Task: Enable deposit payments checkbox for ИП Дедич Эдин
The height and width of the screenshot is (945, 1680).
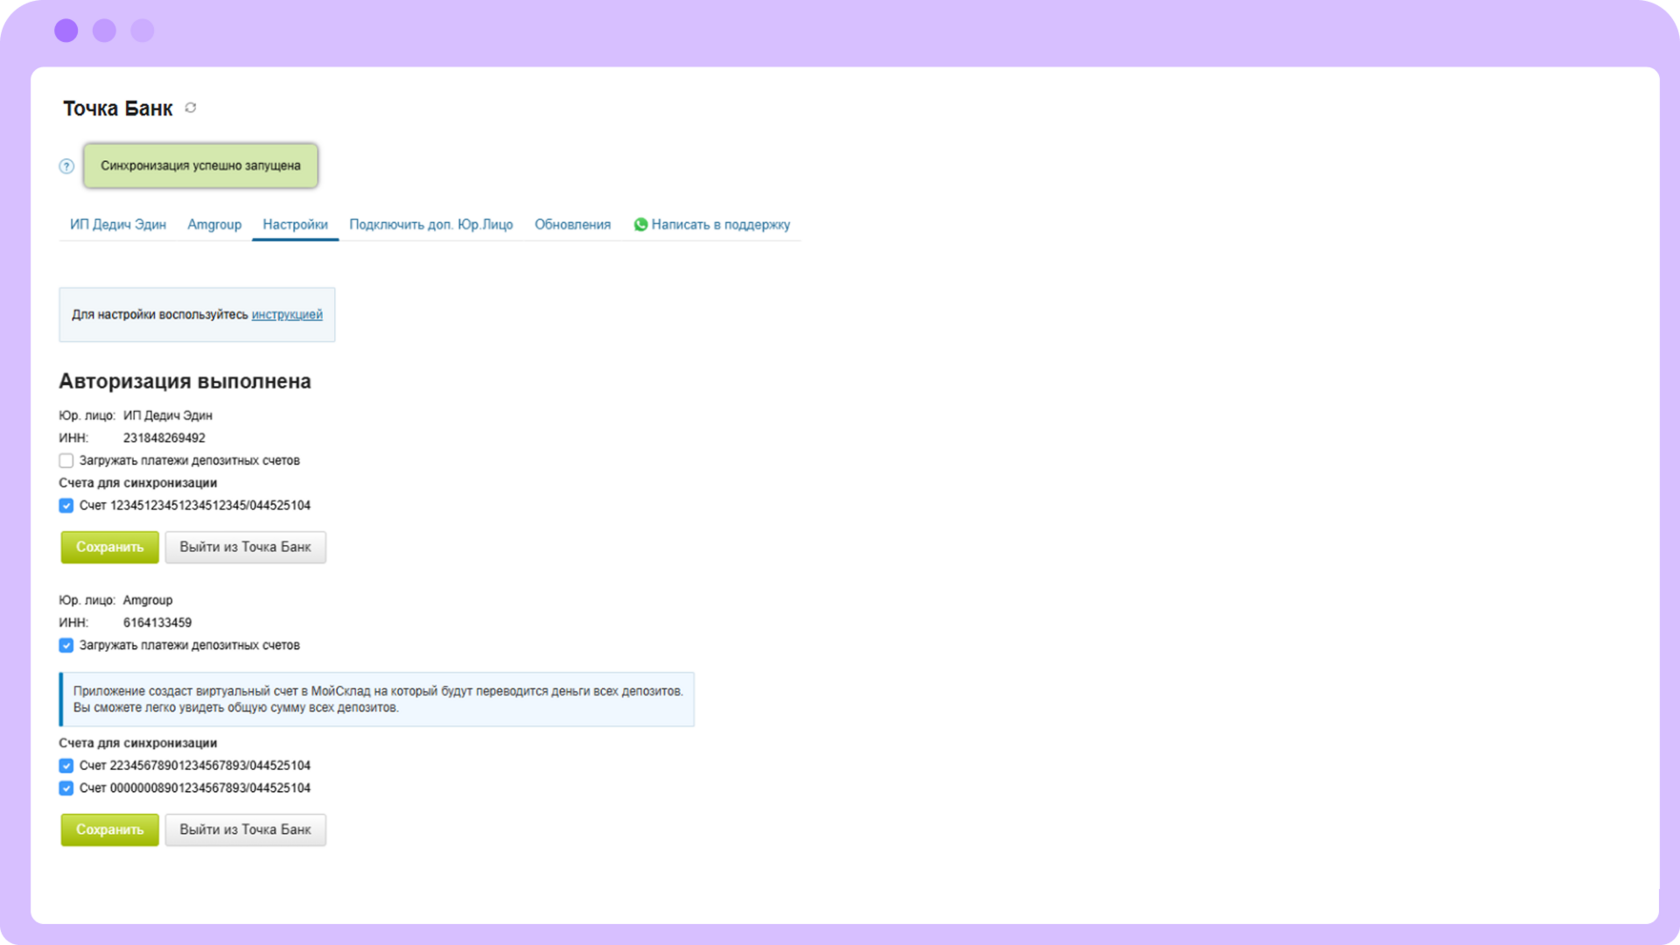Action: click(x=66, y=461)
